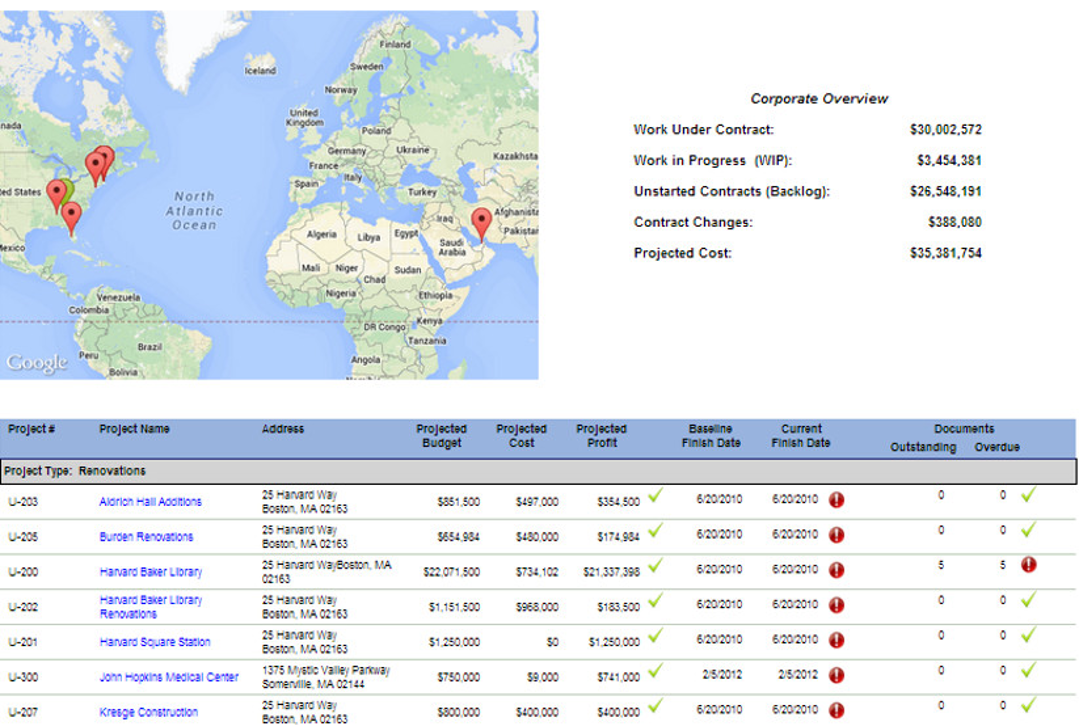Click the Overdue documents sub-header
This screenshot has height=725, width=1079.
click(x=996, y=447)
